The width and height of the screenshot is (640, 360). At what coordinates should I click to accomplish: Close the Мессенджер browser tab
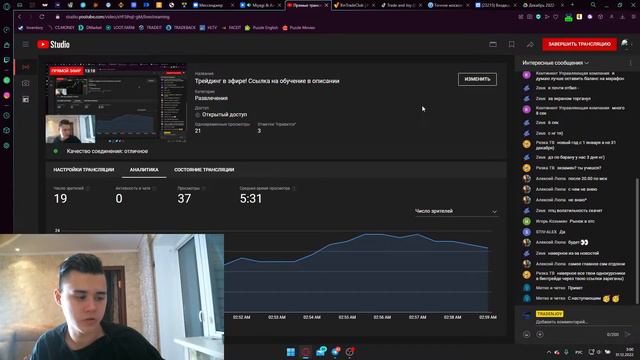tap(232, 5)
